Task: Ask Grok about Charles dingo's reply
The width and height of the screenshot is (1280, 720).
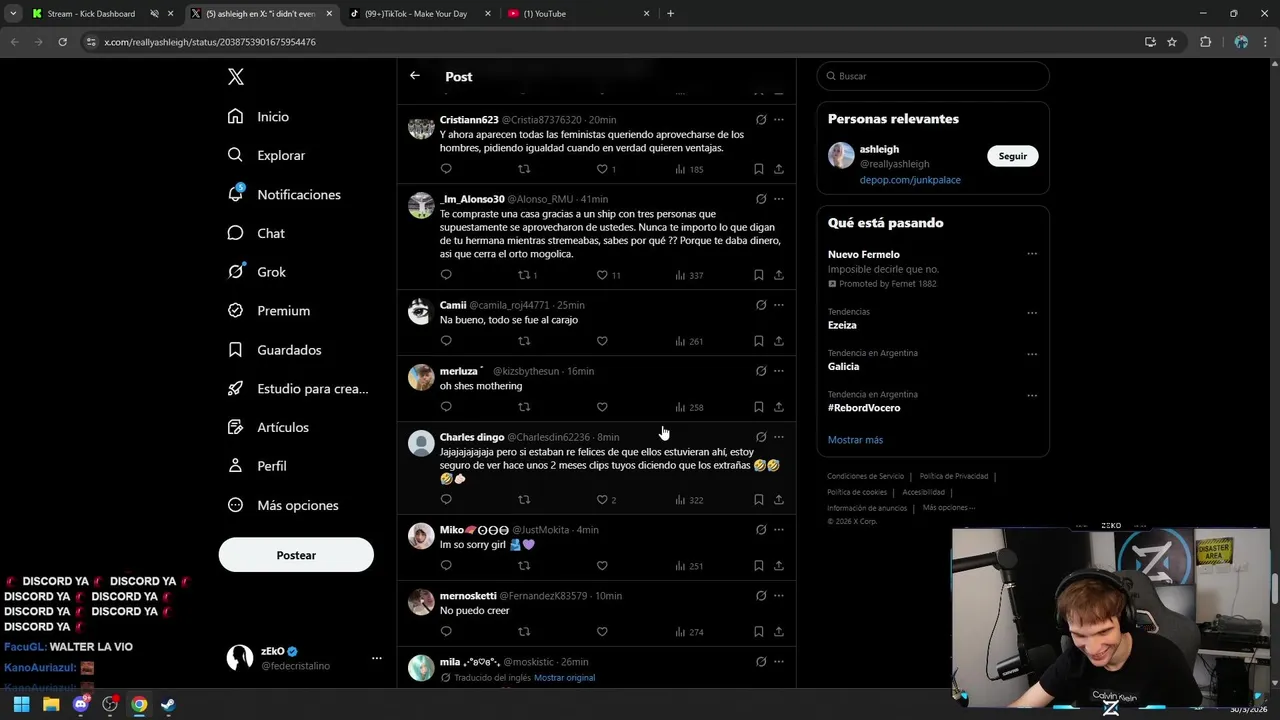Action: (761, 437)
